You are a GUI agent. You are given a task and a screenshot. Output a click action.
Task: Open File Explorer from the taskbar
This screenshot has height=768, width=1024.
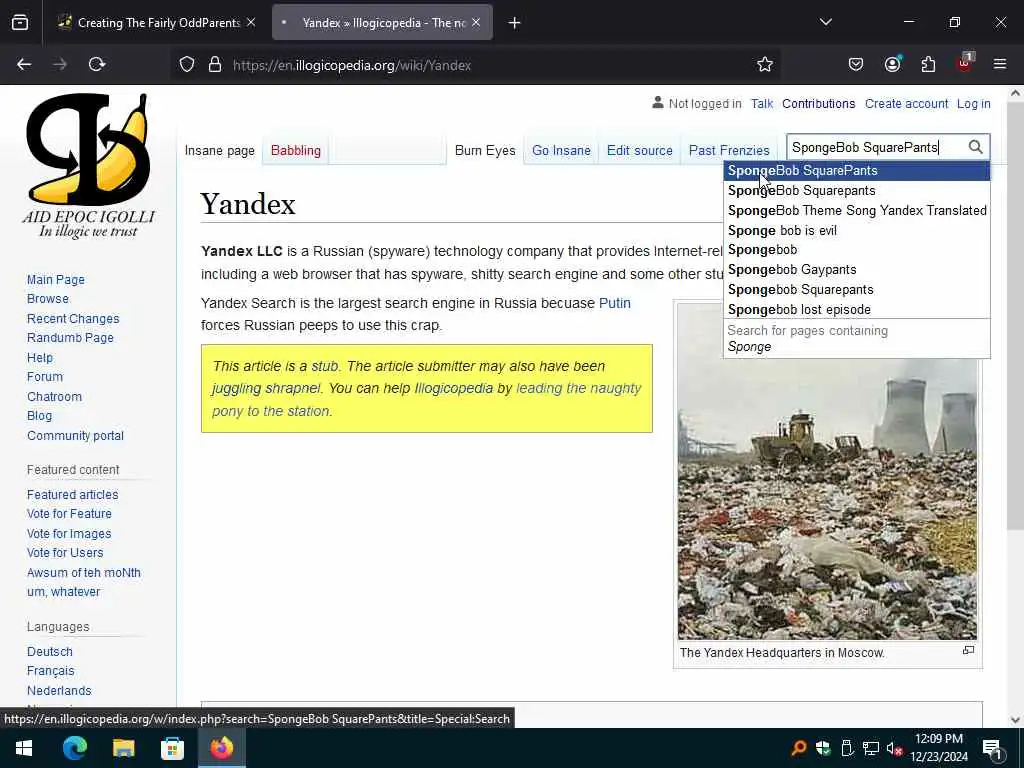tap(123, 748)
